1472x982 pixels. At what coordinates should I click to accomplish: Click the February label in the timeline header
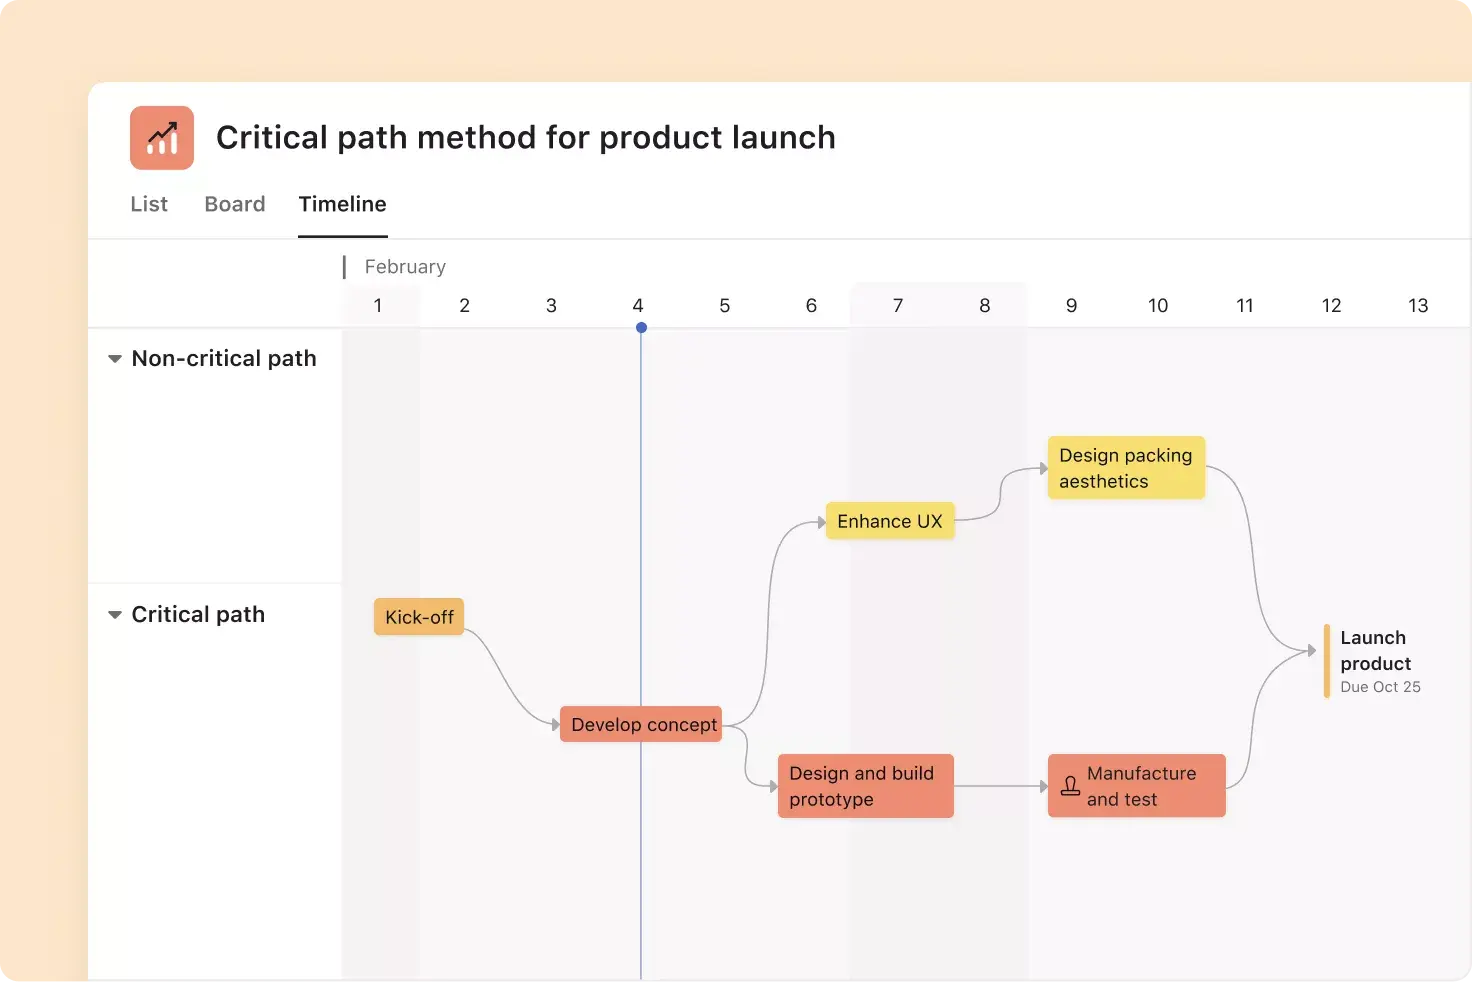pos(404,266)
